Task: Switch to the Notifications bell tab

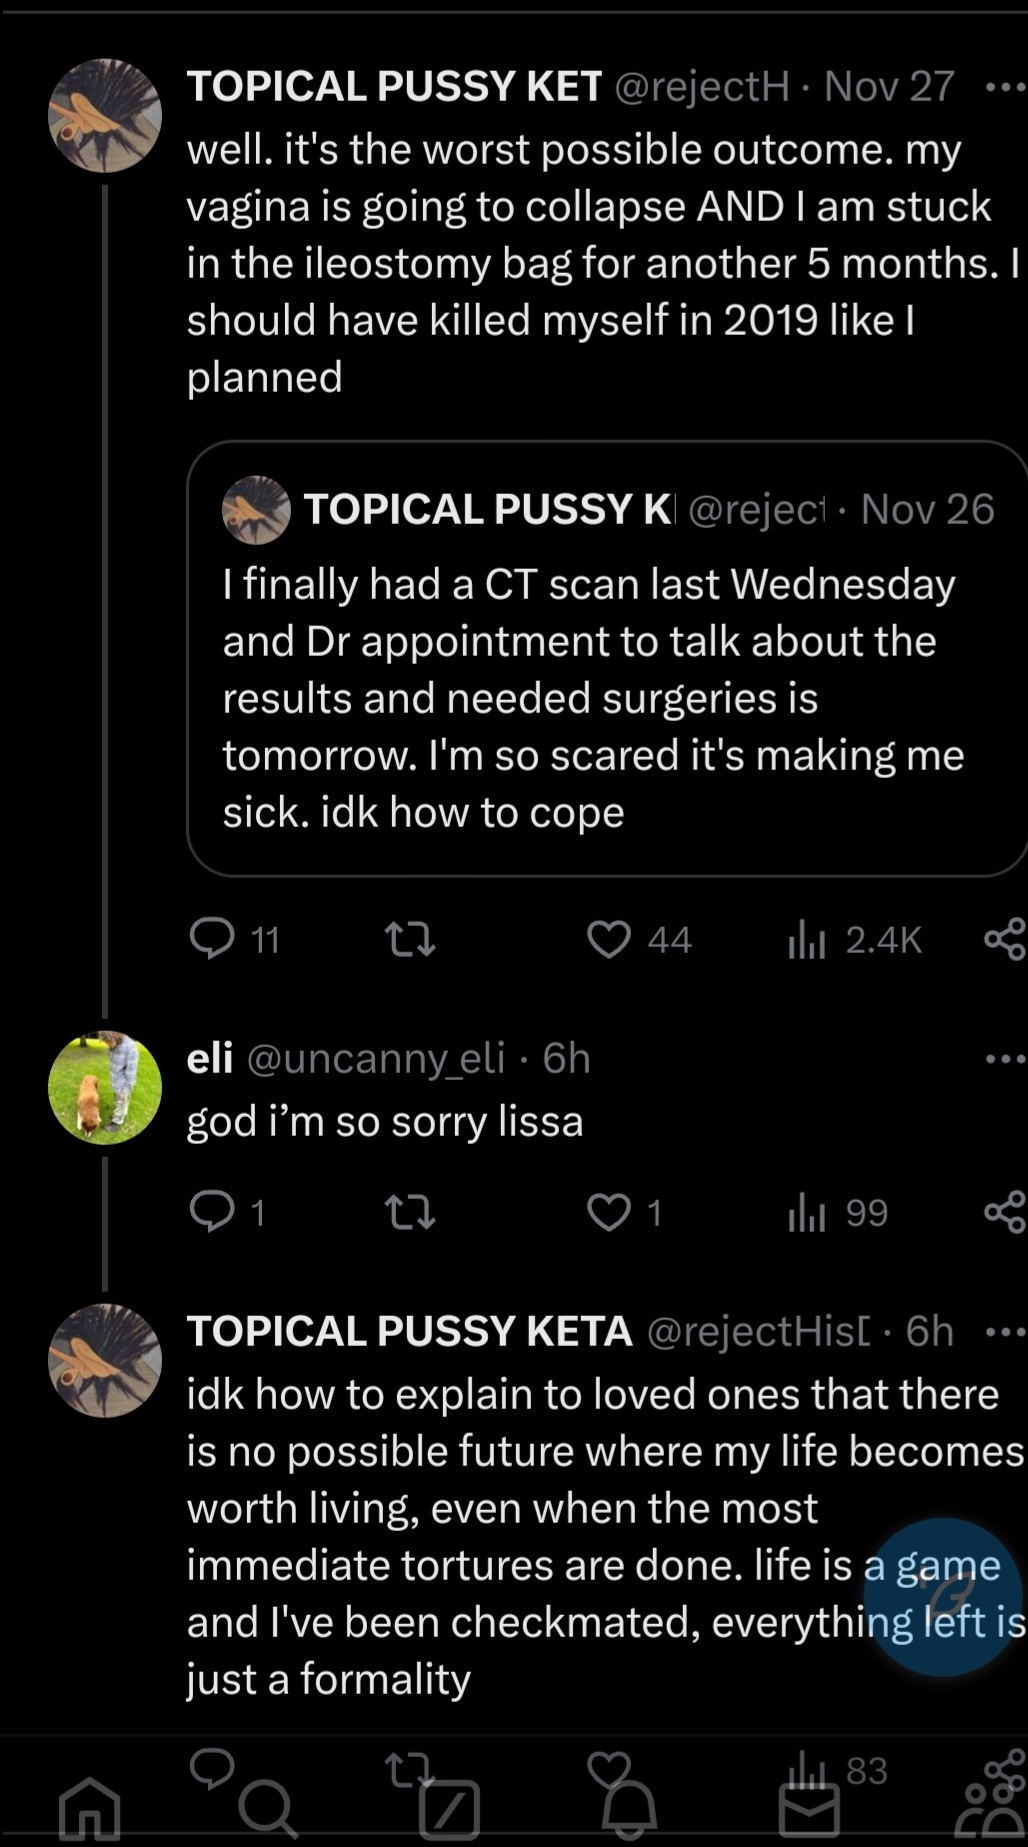Action: pyautogui.click(x=629, y=1810)
